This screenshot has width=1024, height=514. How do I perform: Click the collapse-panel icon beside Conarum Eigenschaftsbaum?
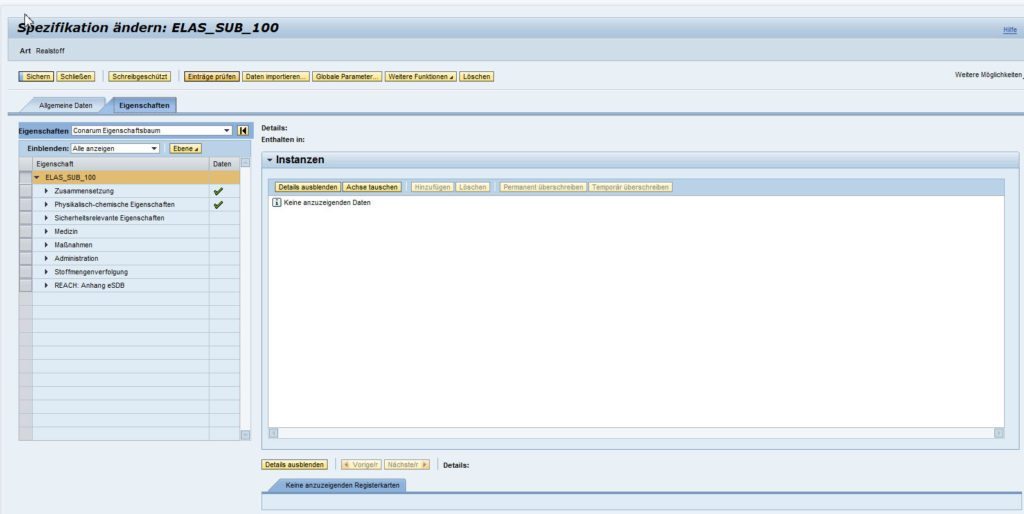(x=243, y=131)
